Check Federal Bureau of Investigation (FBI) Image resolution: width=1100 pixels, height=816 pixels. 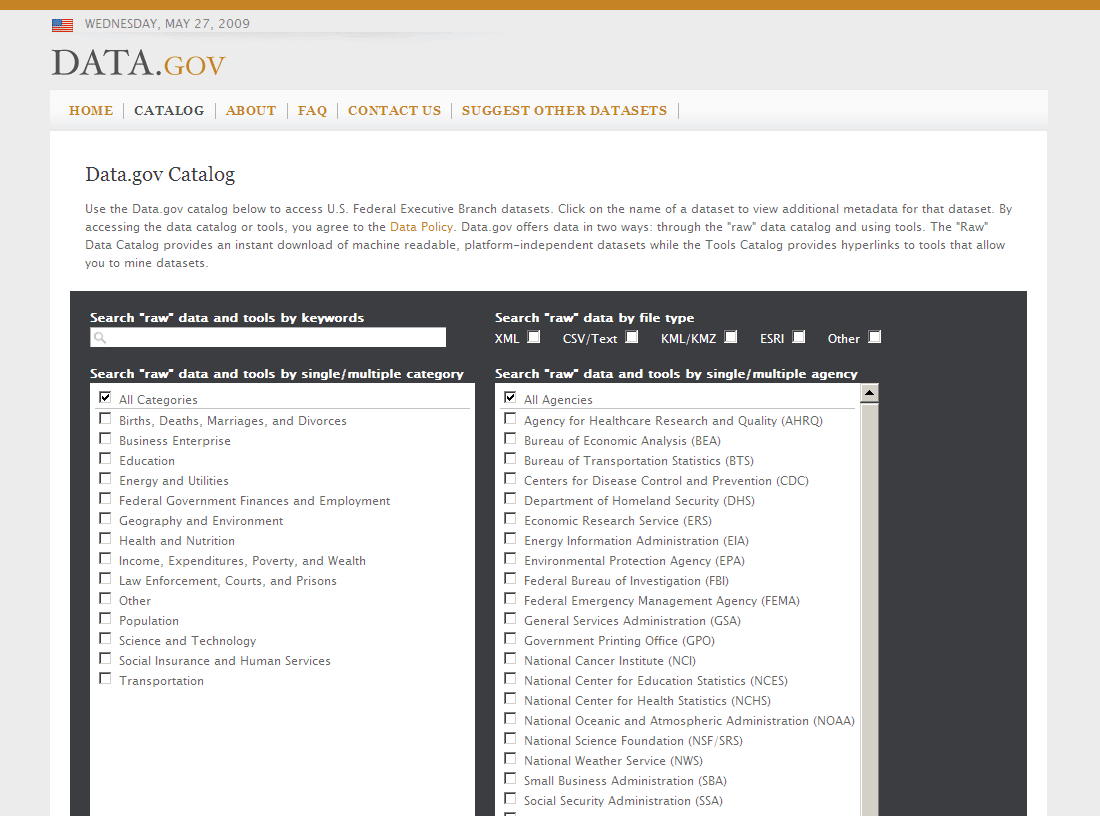point(511,579)
